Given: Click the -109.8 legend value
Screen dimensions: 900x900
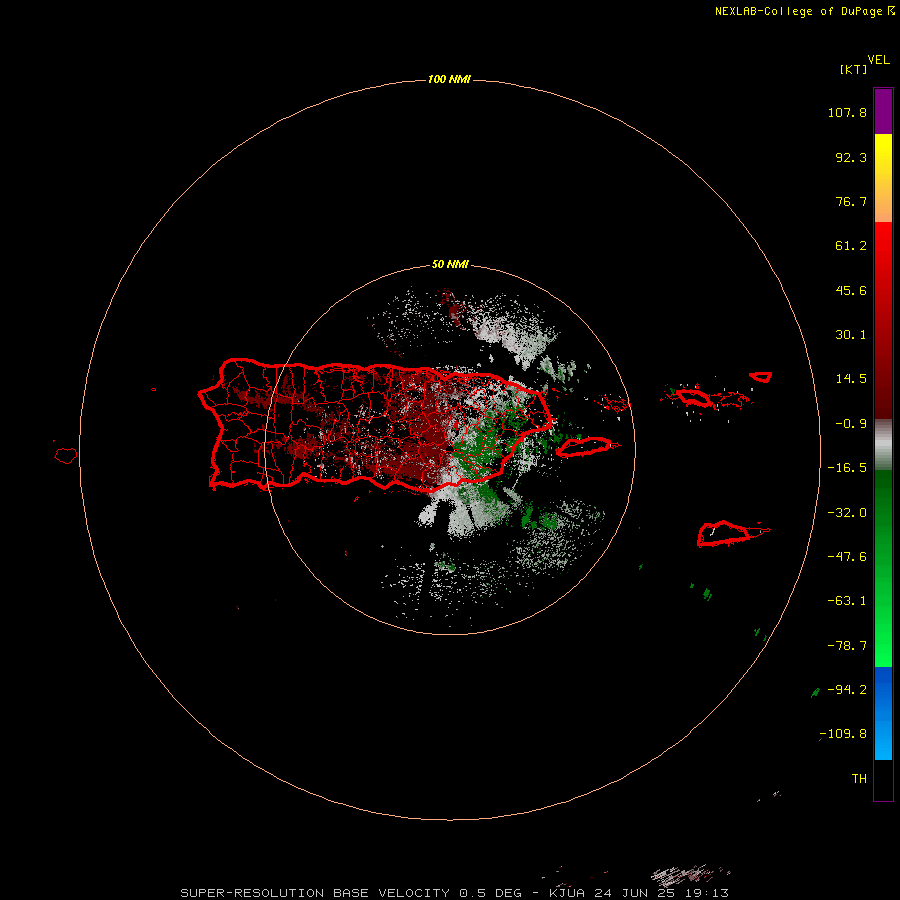Looking at the screenshot, I should (843, 734).
